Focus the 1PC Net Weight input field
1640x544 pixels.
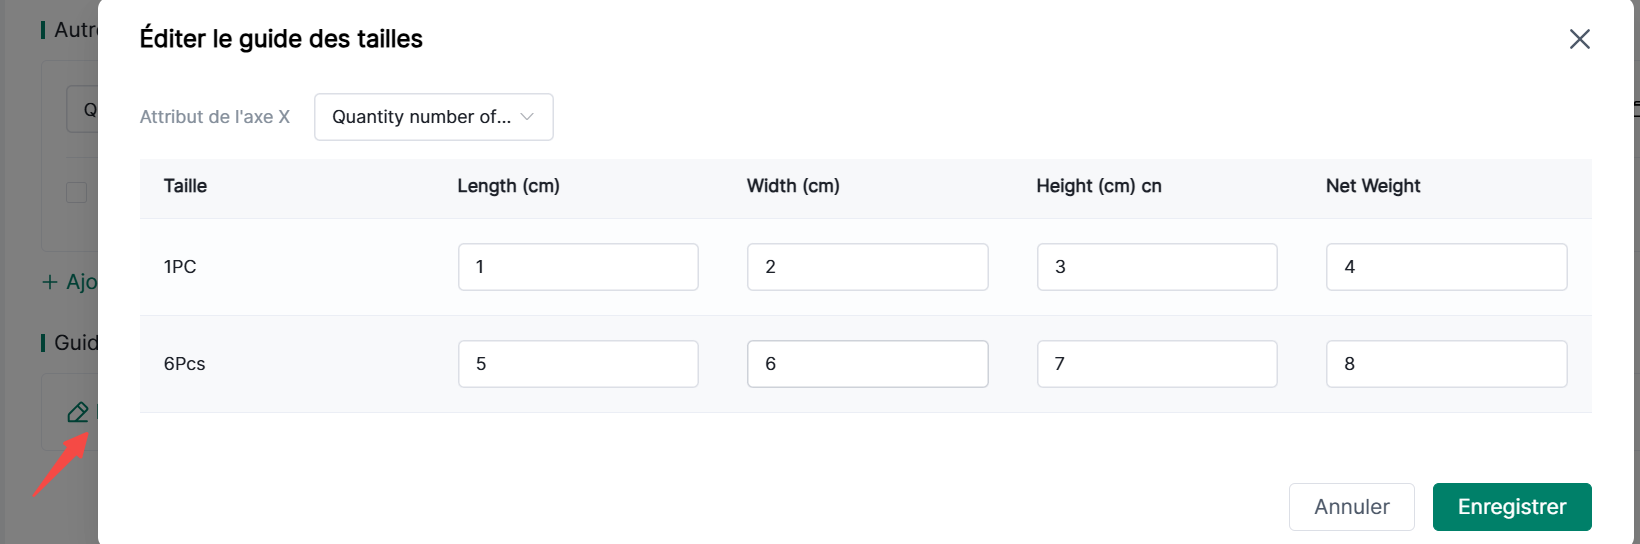click(1446, 267)
